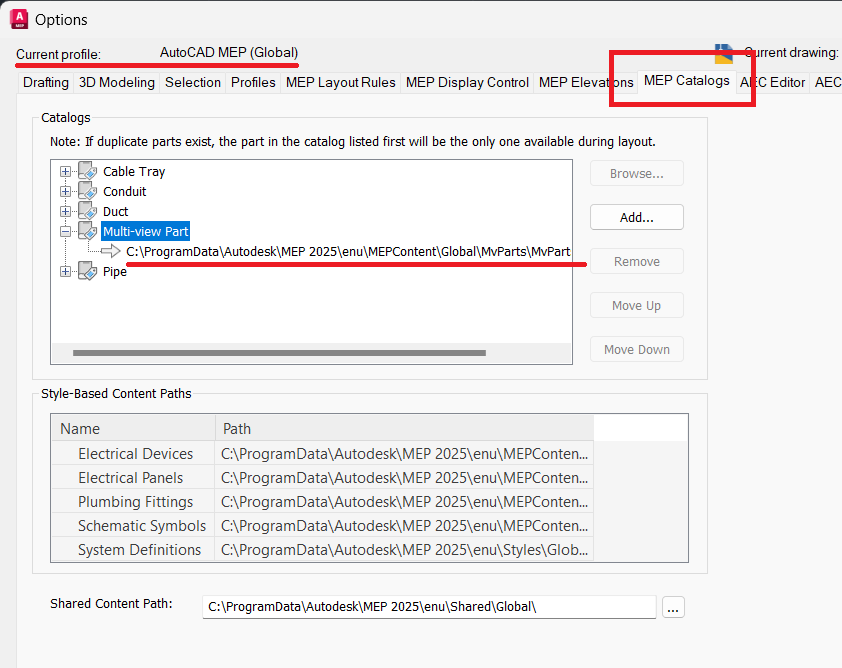Go to the MEP Layout Rules tab
This screenshot has height=668, width=842.
(340, 82)
